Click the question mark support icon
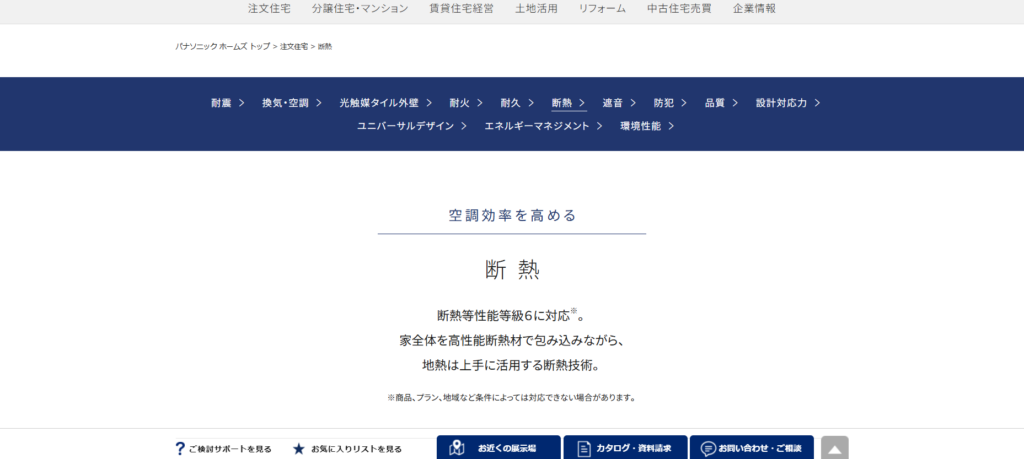This screenshot has height=459, width=1024. point(180,449)
